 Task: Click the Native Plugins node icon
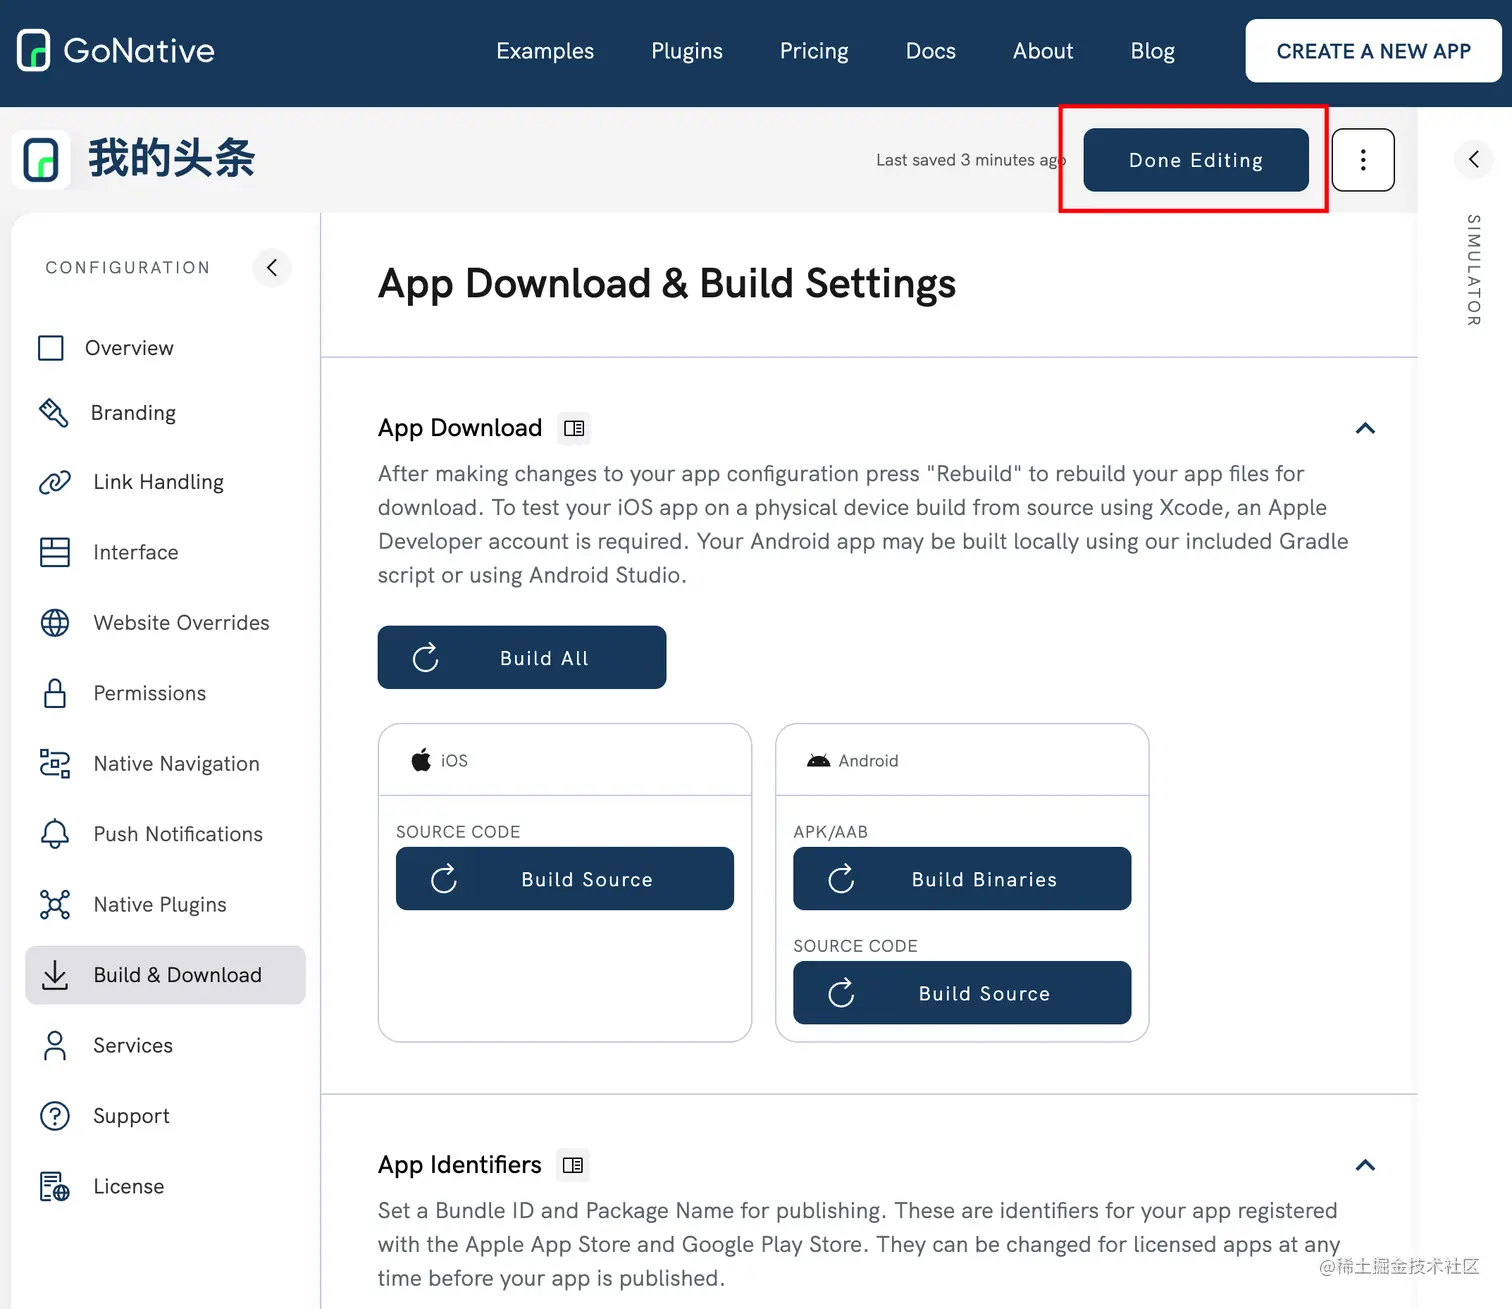coord(55,905)
